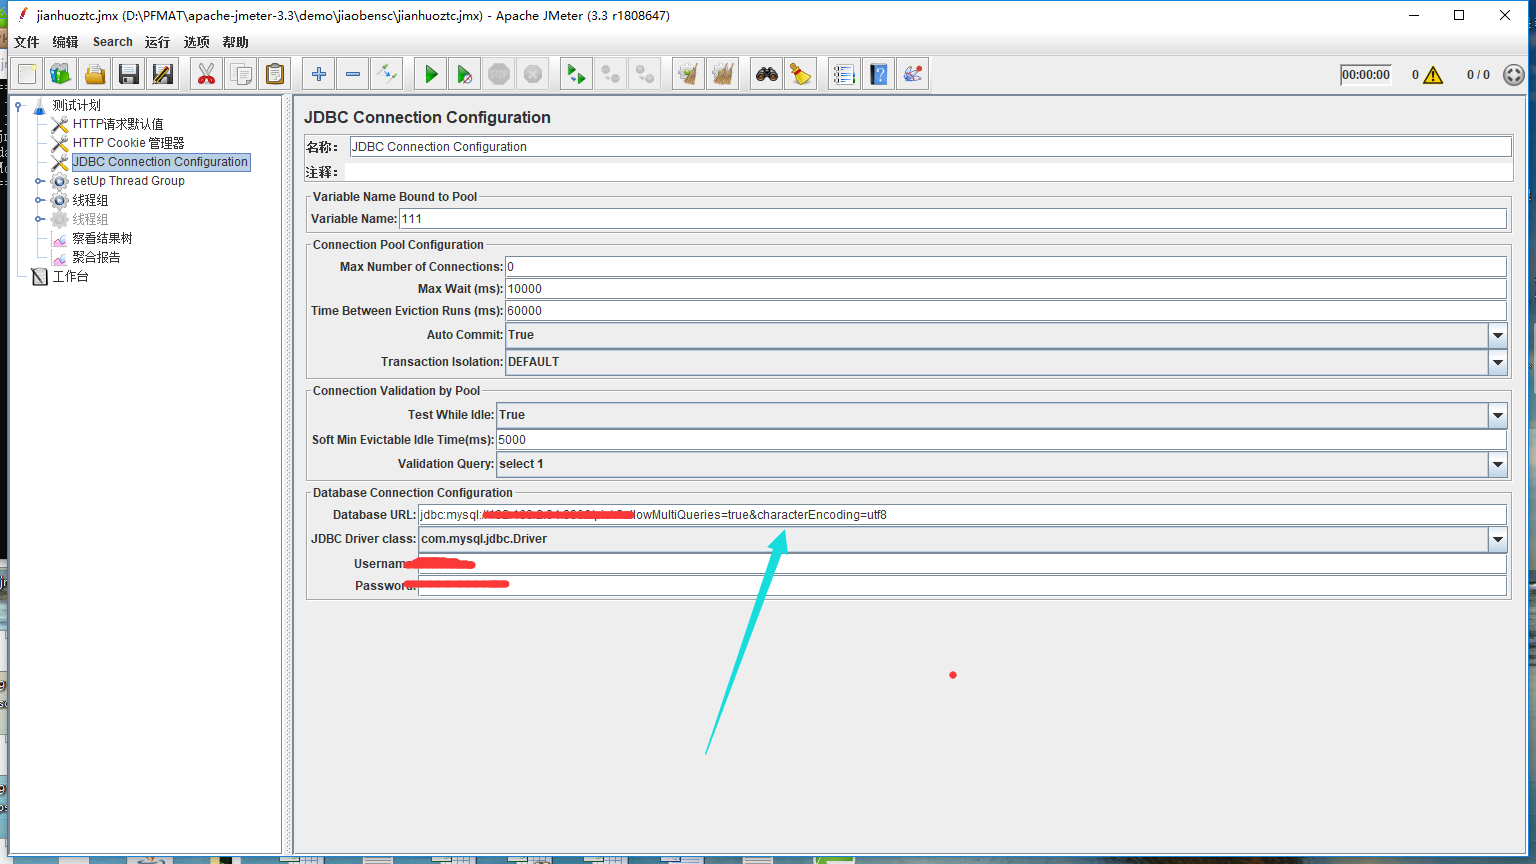
Task: Click the Variable Name field containing 111
Action: tap(952, 219)
